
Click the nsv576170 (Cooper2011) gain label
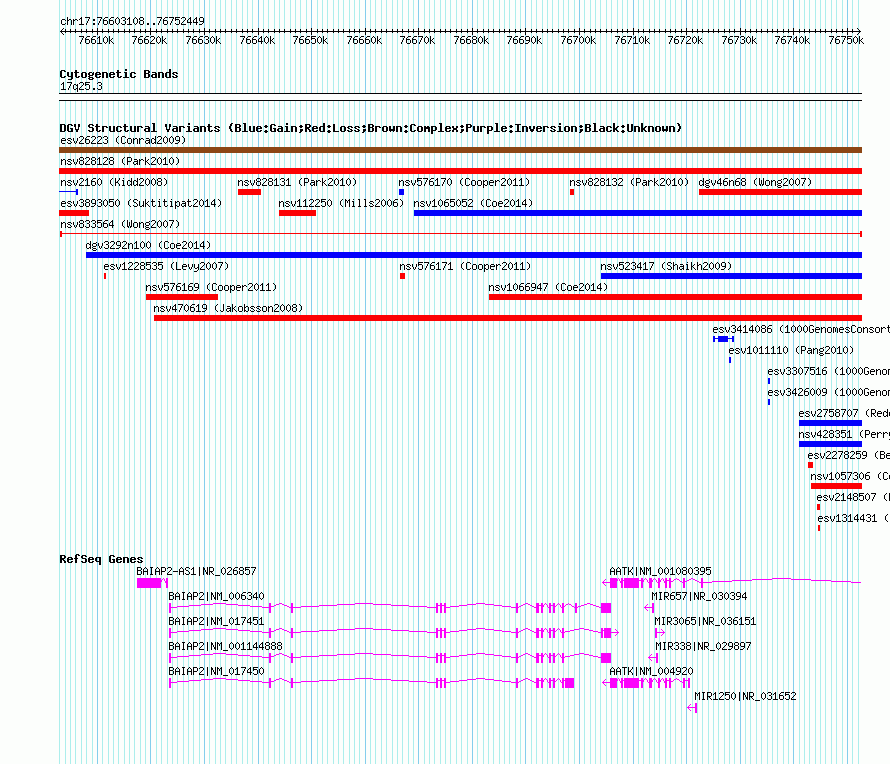pyautogui.click(x=464, y=182)
